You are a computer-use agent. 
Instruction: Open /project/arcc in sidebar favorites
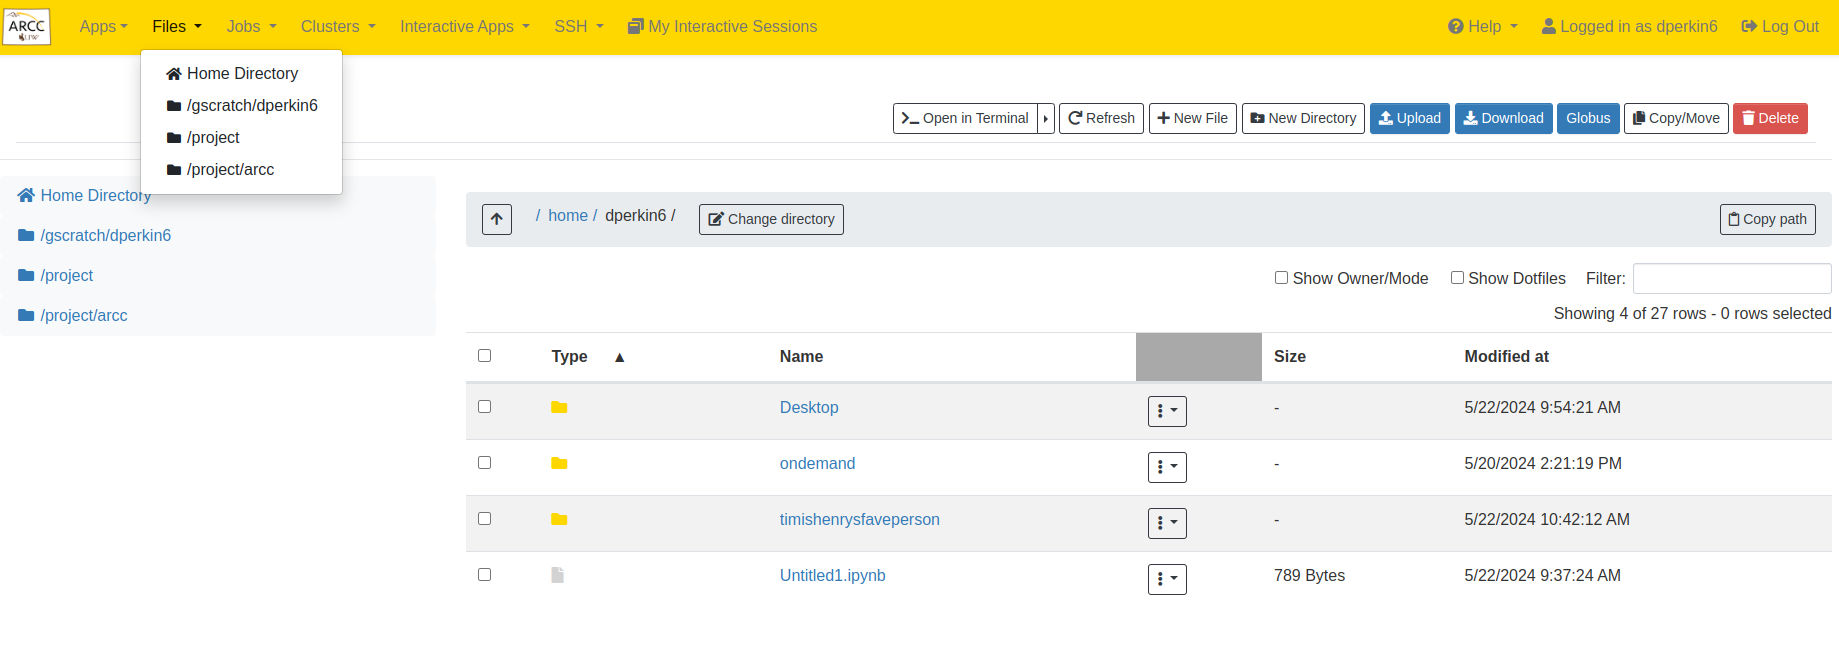[x=73, y=316]
